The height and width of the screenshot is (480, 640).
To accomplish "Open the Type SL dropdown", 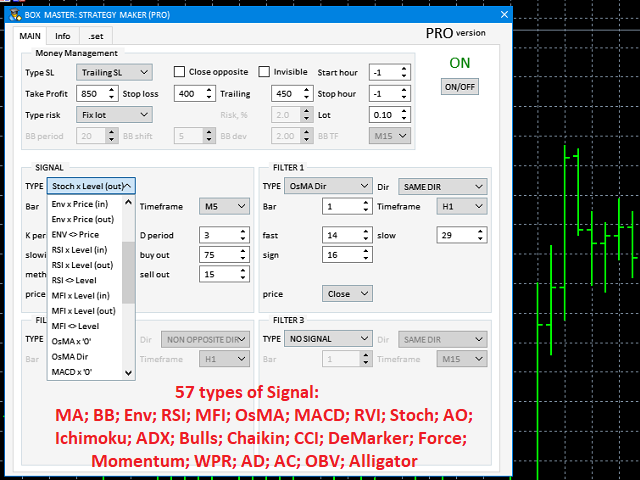I will click(114, 72).
